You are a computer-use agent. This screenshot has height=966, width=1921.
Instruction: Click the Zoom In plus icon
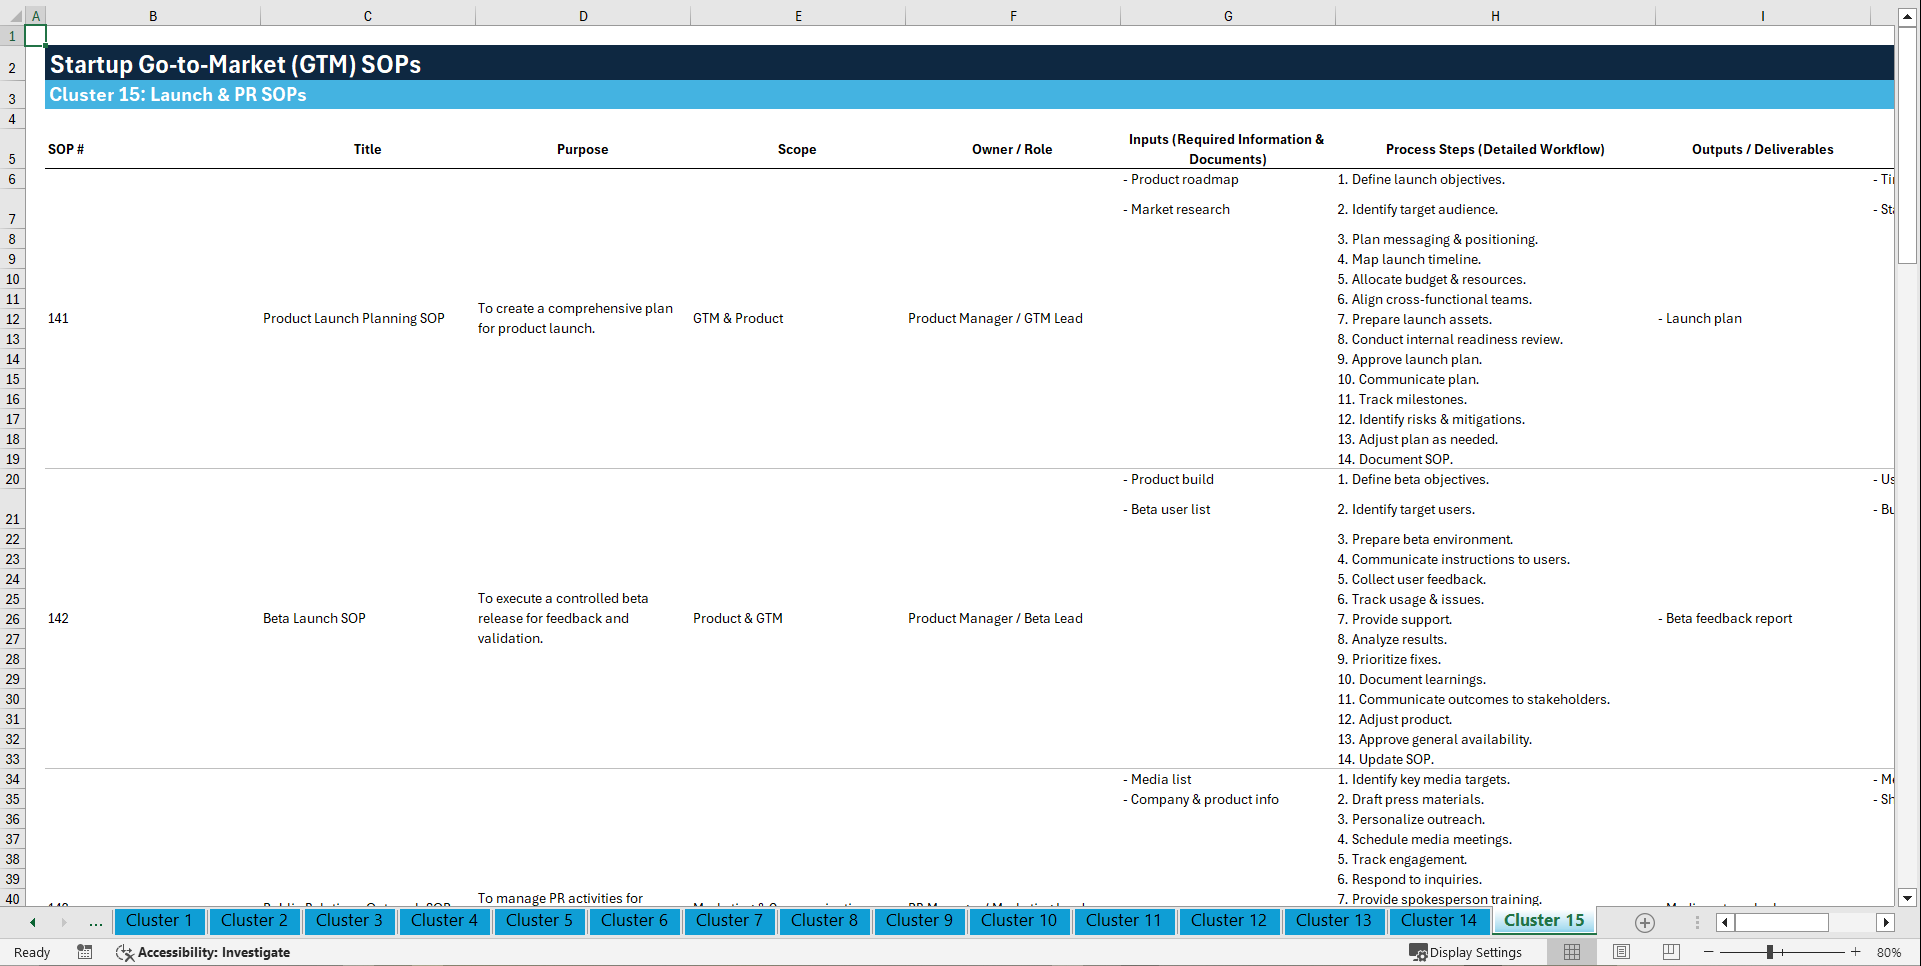tap(1856, 952)
